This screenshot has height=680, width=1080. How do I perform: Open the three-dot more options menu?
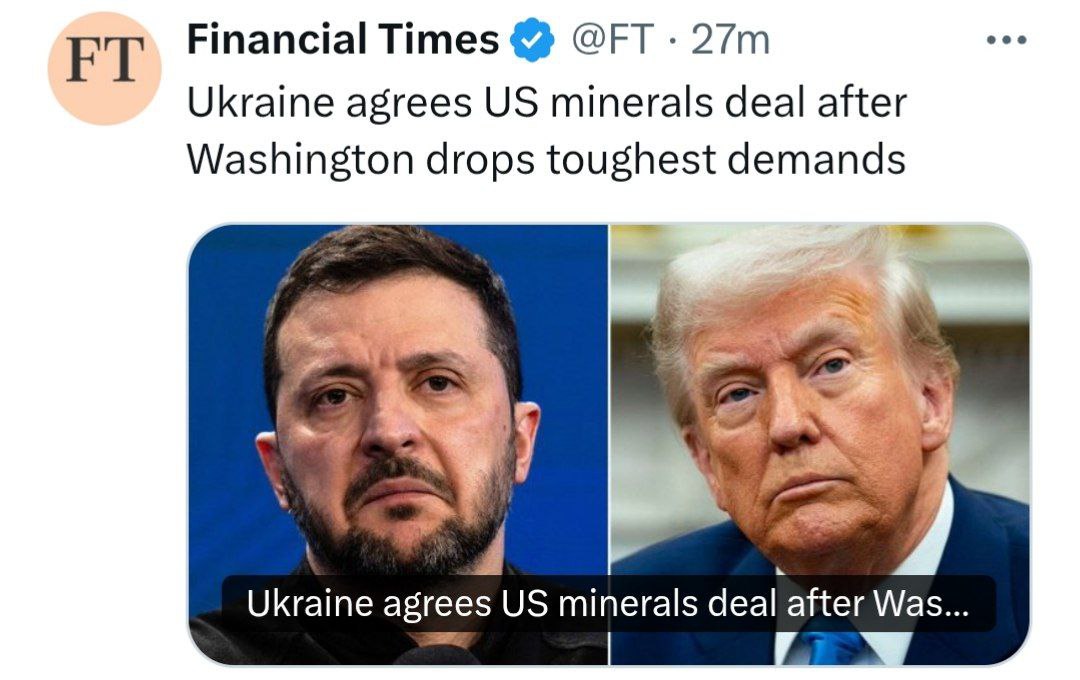tap(1007, 41)
